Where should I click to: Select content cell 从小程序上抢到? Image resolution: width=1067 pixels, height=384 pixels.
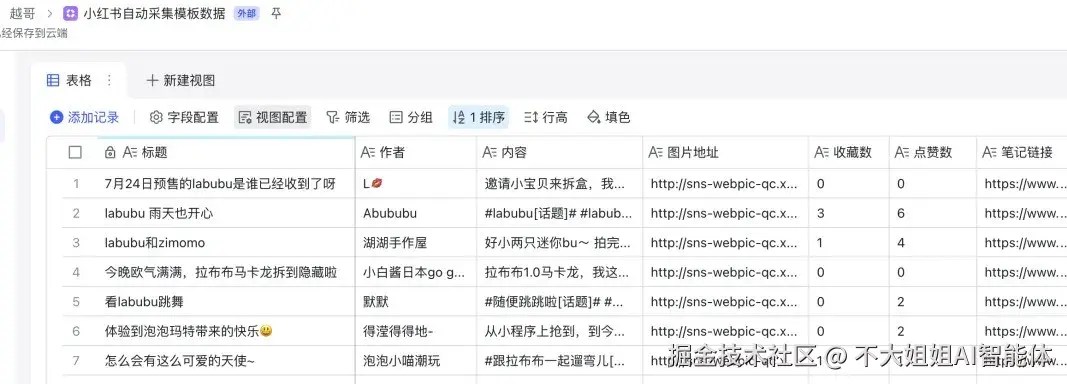coord(560,332)
